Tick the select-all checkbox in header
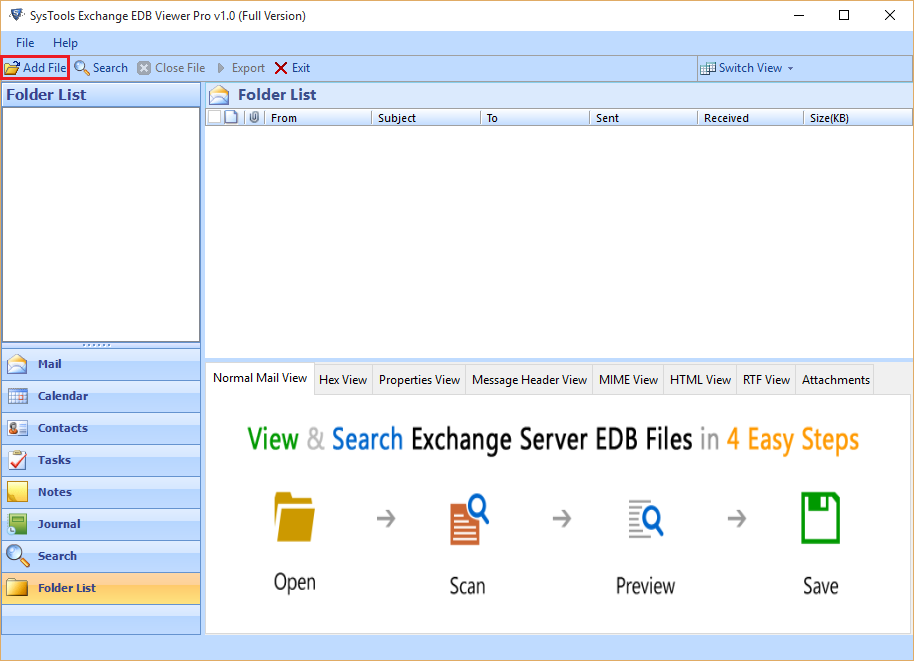 (215, 117)
